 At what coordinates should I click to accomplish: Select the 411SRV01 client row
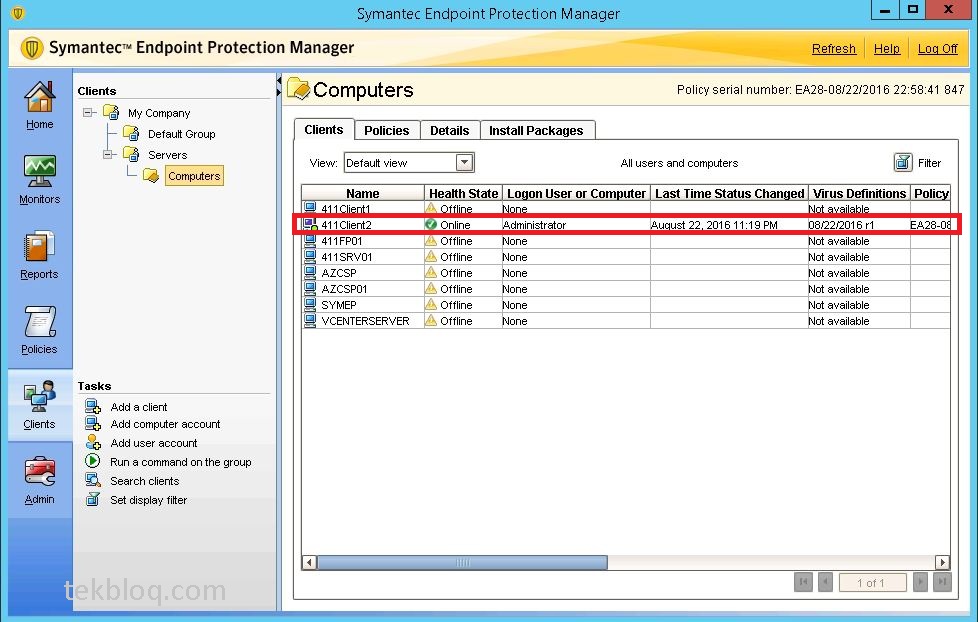(x=626, y=257)
